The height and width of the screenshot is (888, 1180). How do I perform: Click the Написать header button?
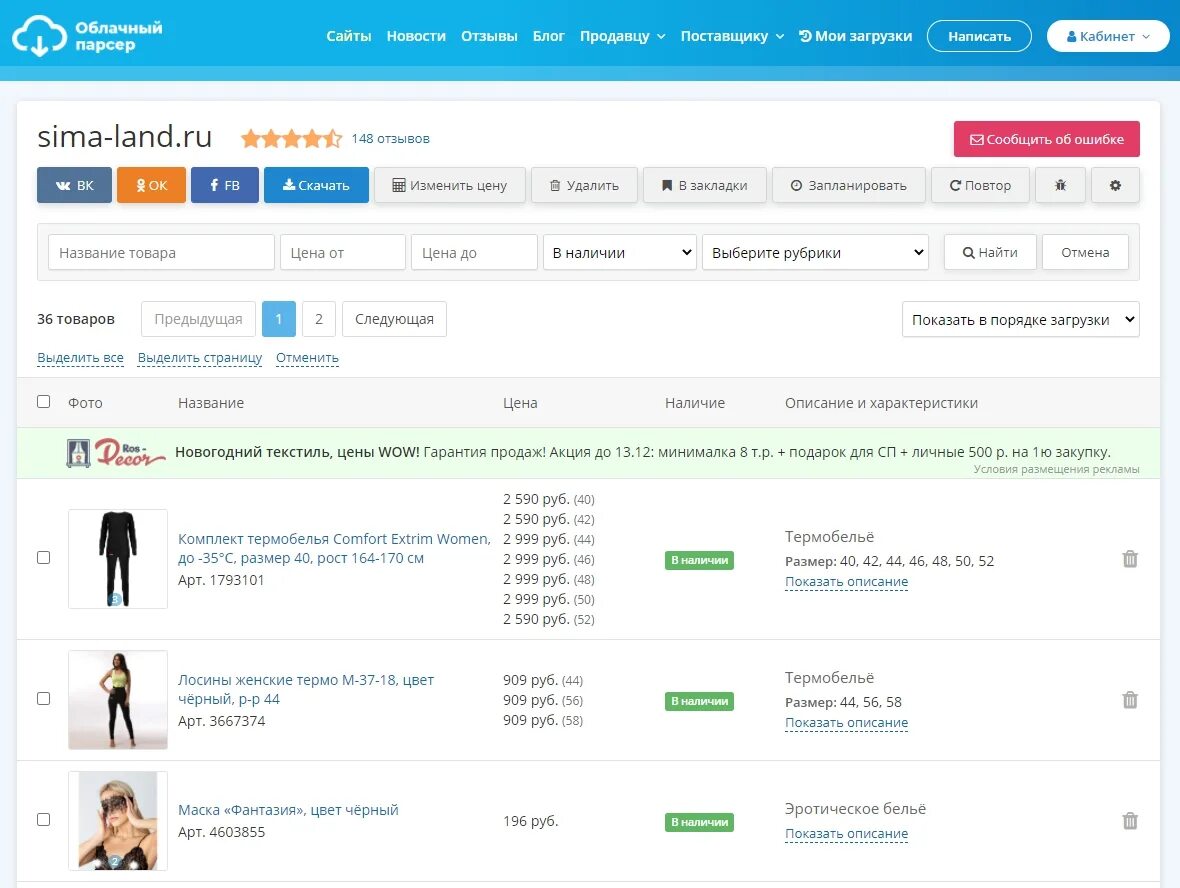[979, 36]
